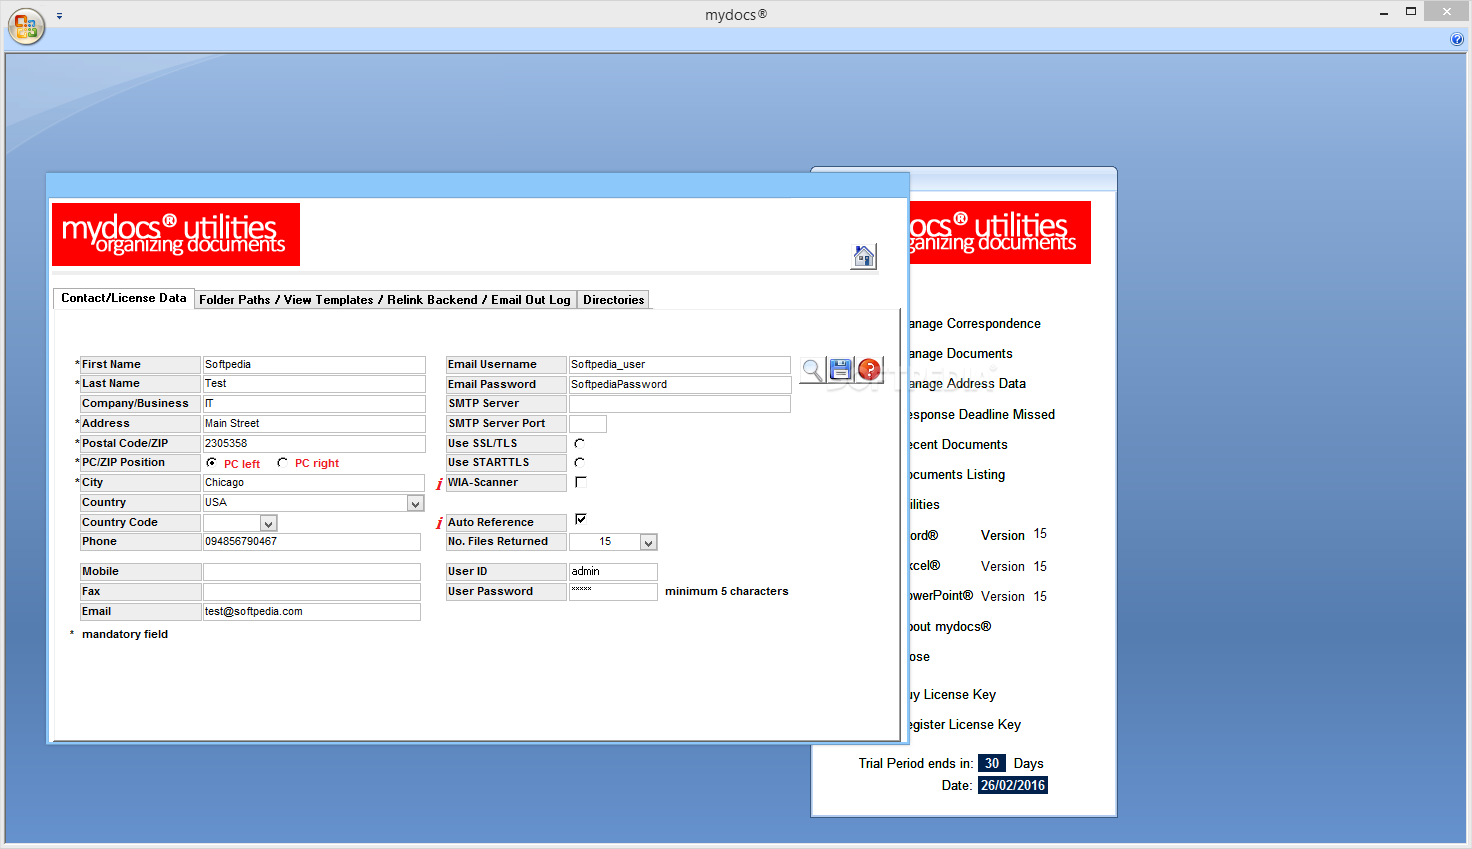Click the empty Mobile field
Screen dimensions: 1472x849
tap(312, 572)
